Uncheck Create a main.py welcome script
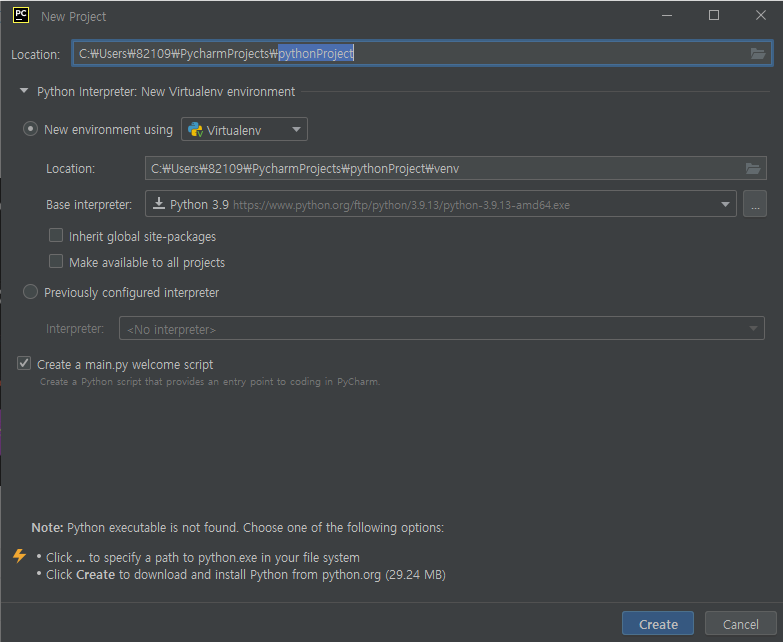This screenshot has width=783, height=642. click(x=24, y=363)
